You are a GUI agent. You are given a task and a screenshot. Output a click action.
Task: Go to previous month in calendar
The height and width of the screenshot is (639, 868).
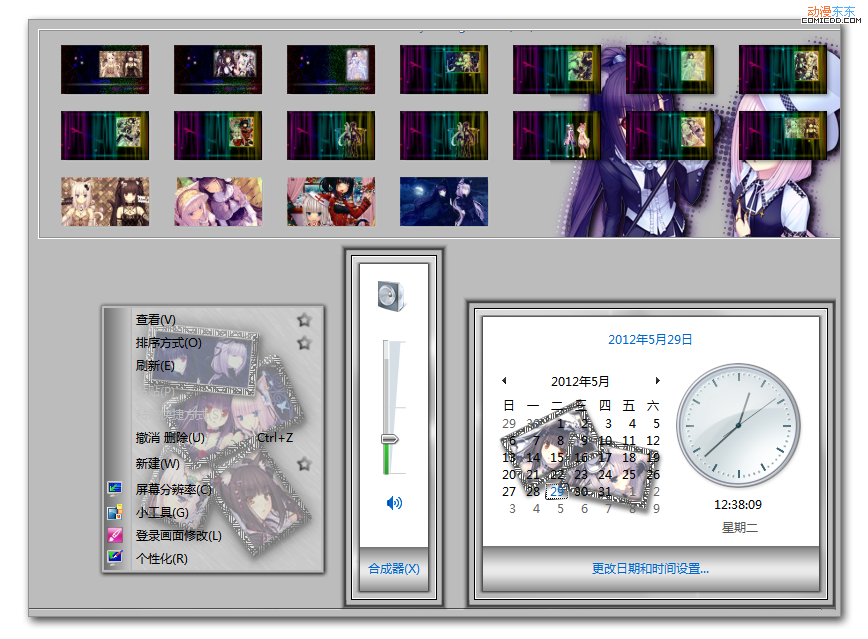pyautogui.click(x=504, y=381)
